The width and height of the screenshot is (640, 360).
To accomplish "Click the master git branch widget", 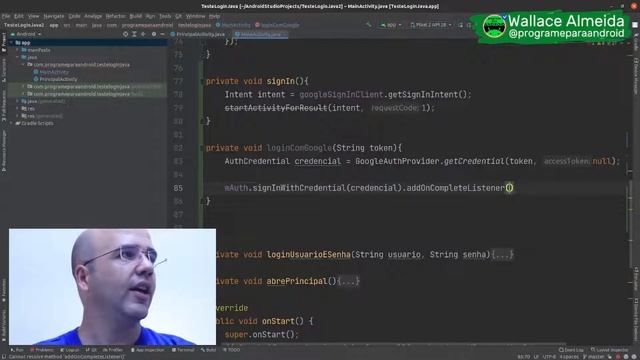I will coord(594,357).
